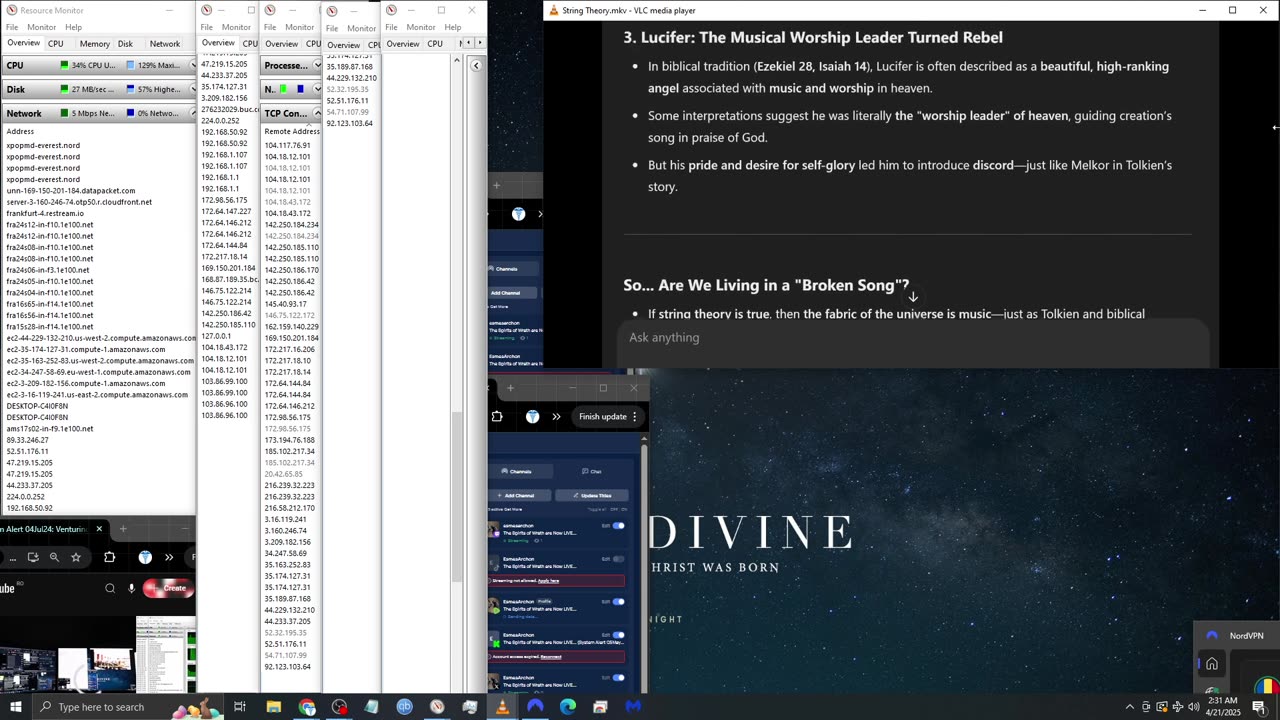
Task: Switch to the Disk tab
Action: [x=125, y=44]
